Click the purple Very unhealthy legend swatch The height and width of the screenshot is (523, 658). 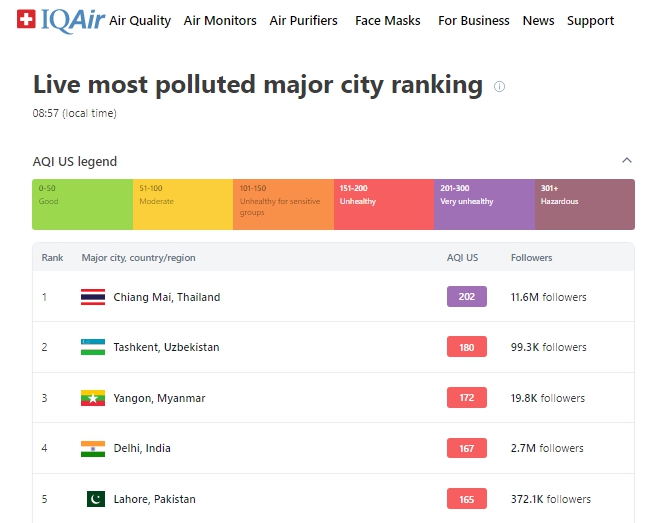tap(484, 204)
